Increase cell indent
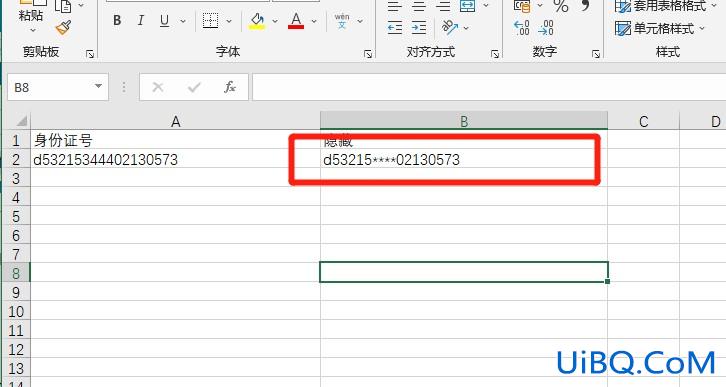The width and height of the screenshot is (726, 387). click(x=419, y=28)
